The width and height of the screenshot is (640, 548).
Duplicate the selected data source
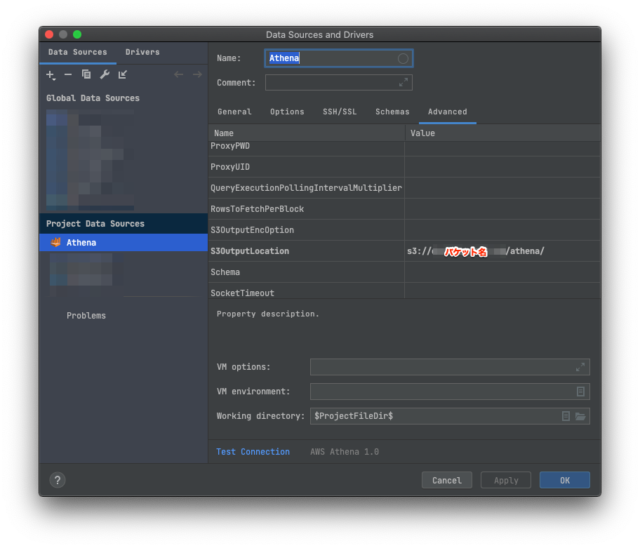[86, 74]
